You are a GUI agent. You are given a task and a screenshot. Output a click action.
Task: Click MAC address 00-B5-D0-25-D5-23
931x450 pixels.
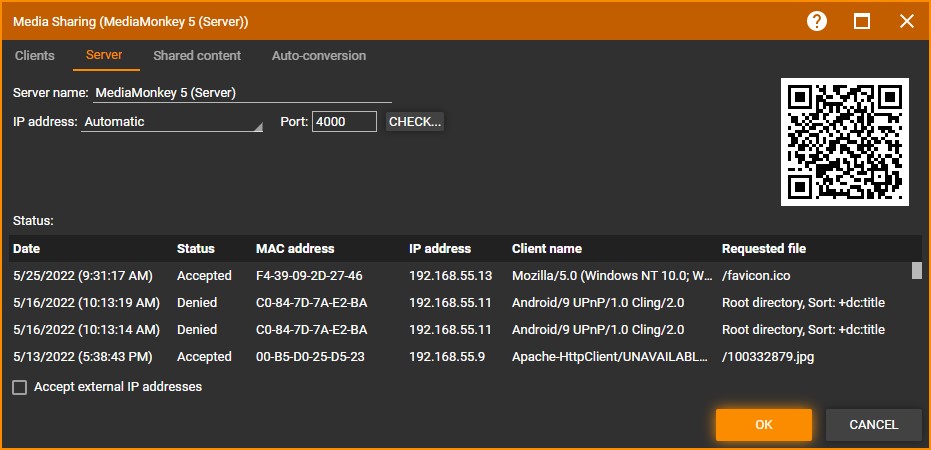click(x=310, y=357)
